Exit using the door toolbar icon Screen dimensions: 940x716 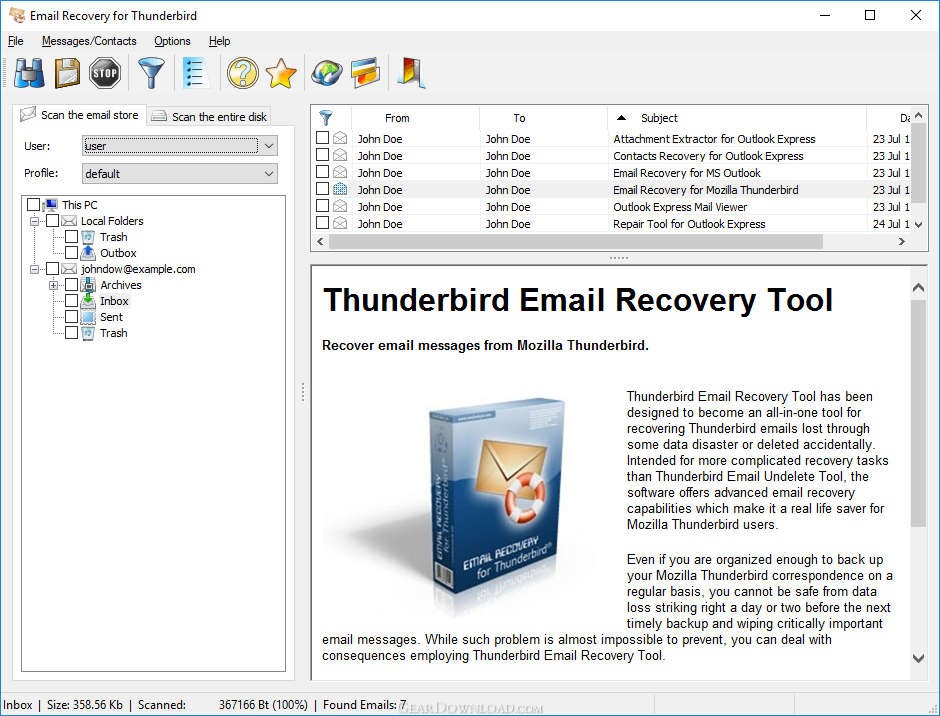tap(411, 73)
